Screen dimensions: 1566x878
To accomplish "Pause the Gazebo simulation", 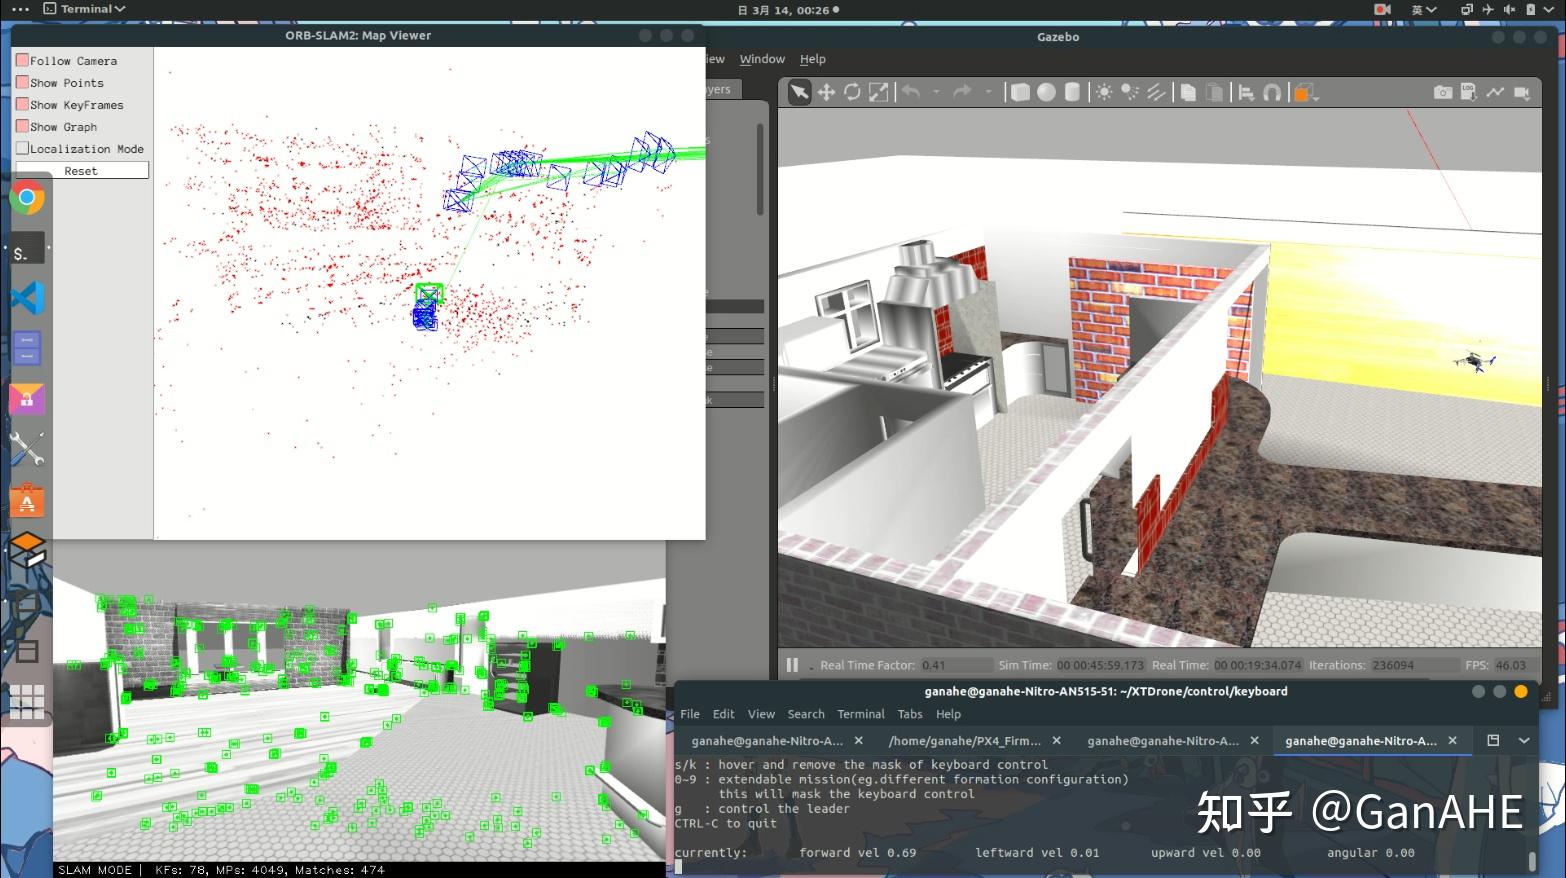I will (792, 665).
